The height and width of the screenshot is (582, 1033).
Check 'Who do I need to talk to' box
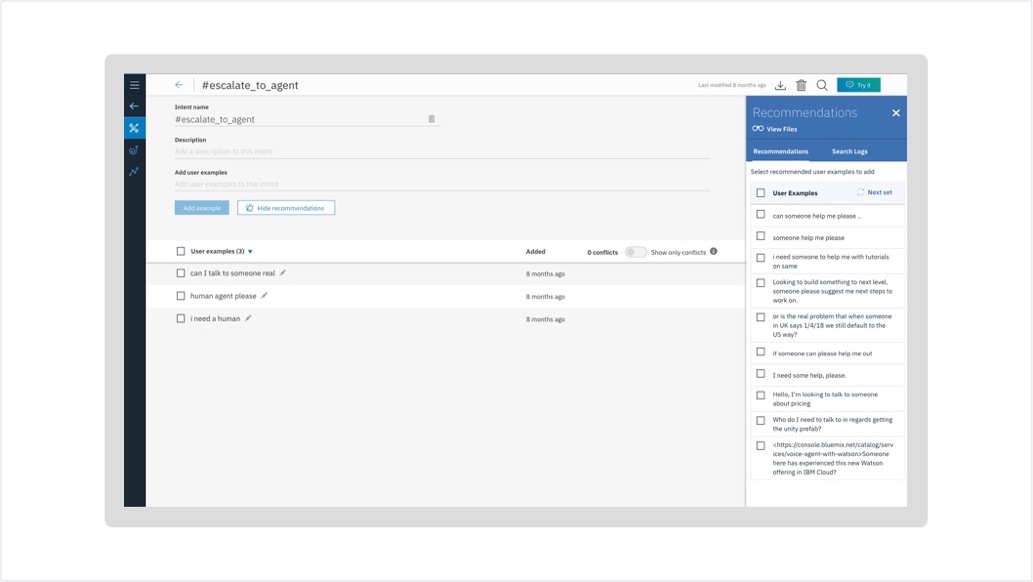pos(761,421)
